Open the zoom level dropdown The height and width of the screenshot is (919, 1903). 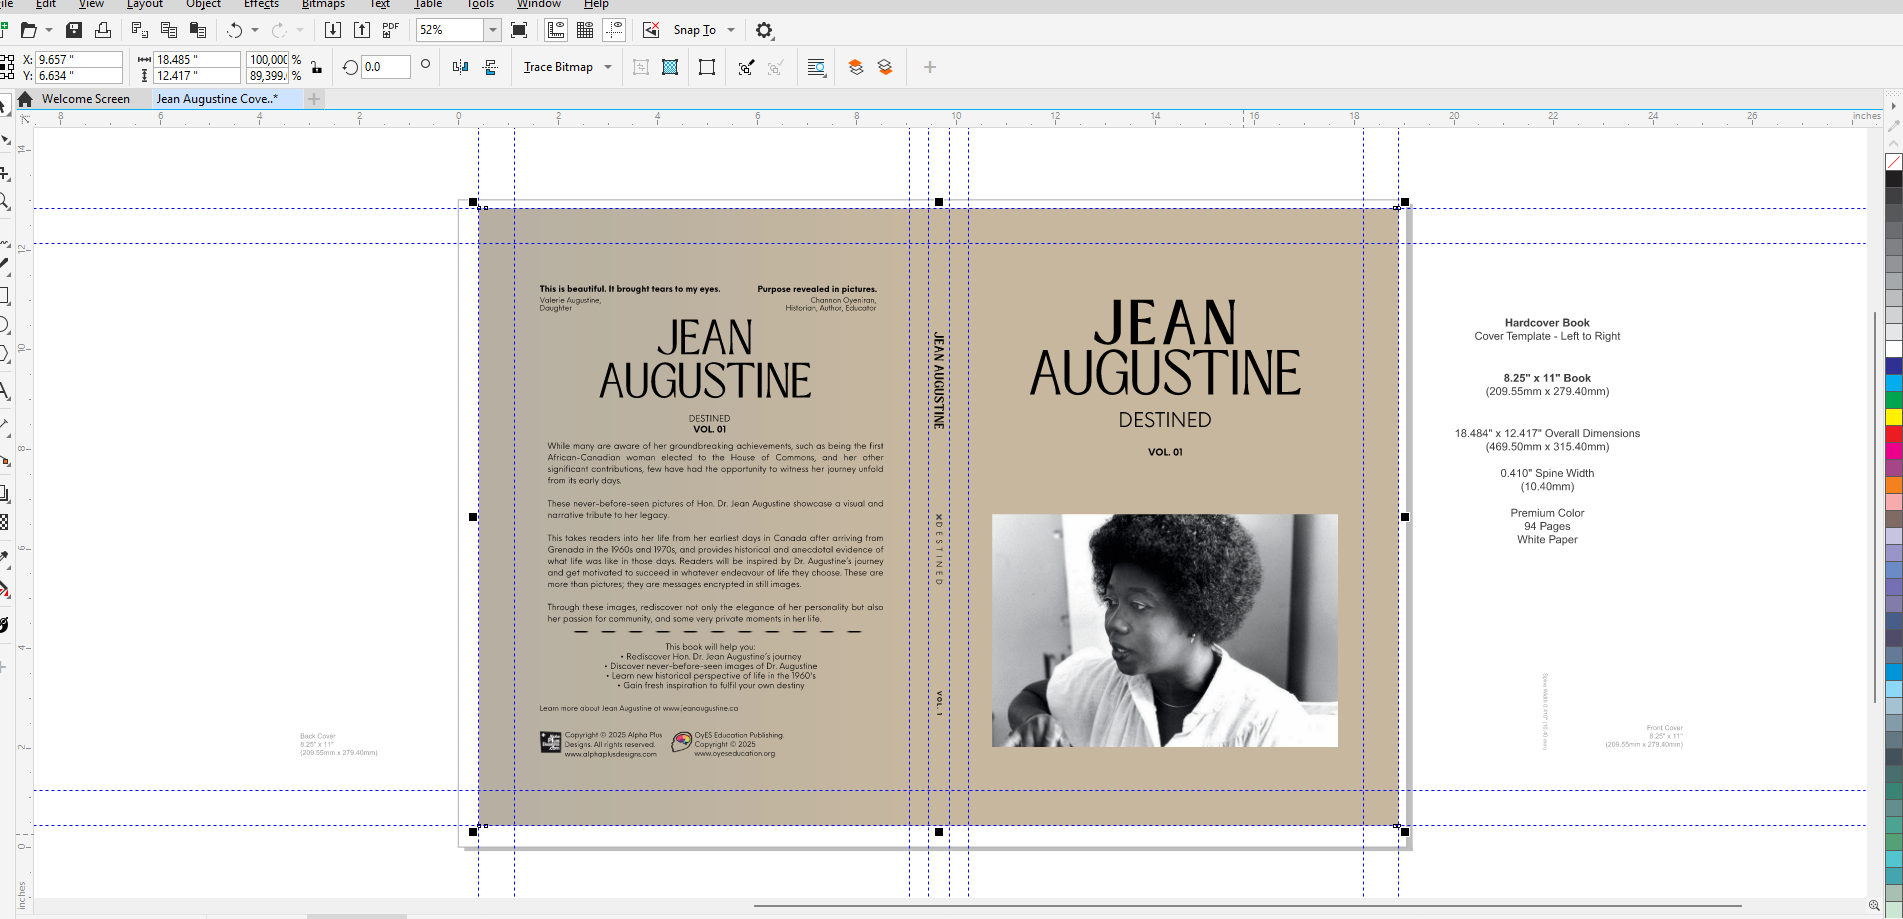[x=492, y=30]
